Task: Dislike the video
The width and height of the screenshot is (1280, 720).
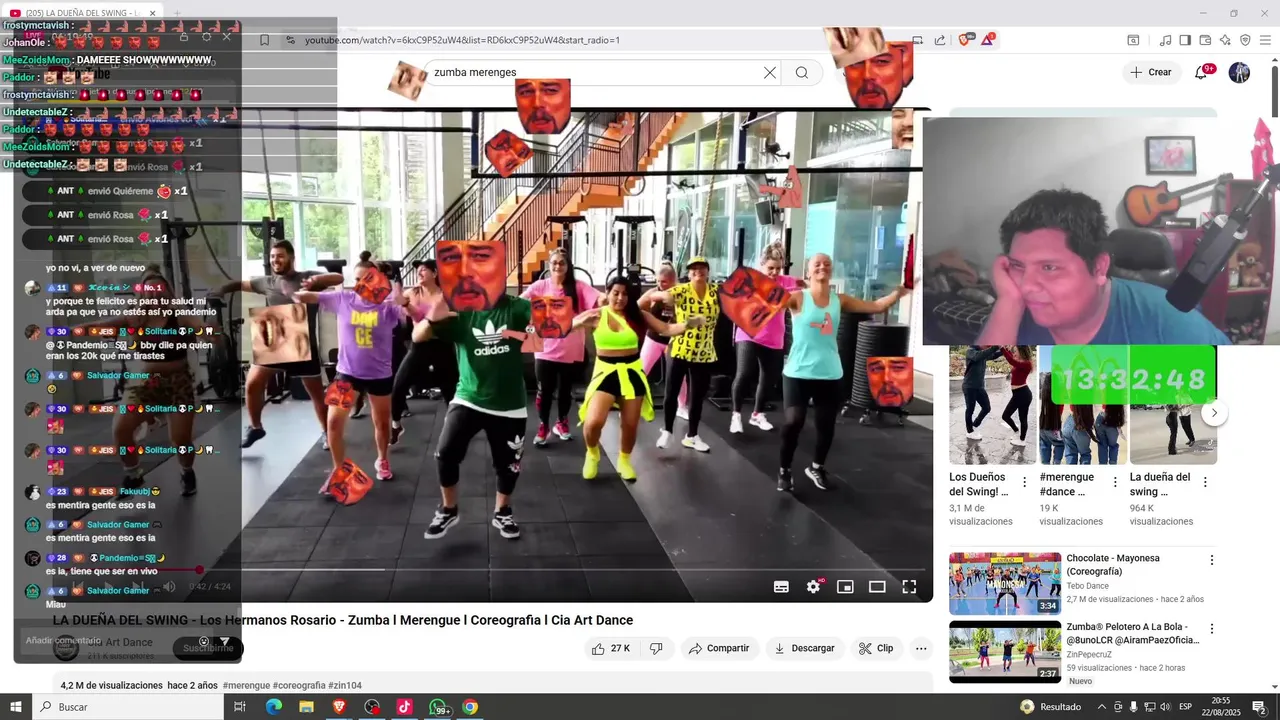Action: click(656, 648)
